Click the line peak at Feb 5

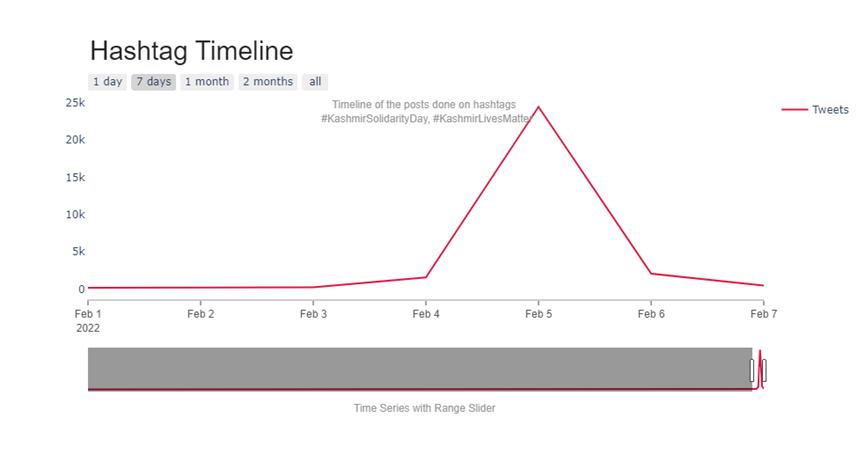point(538,107)
